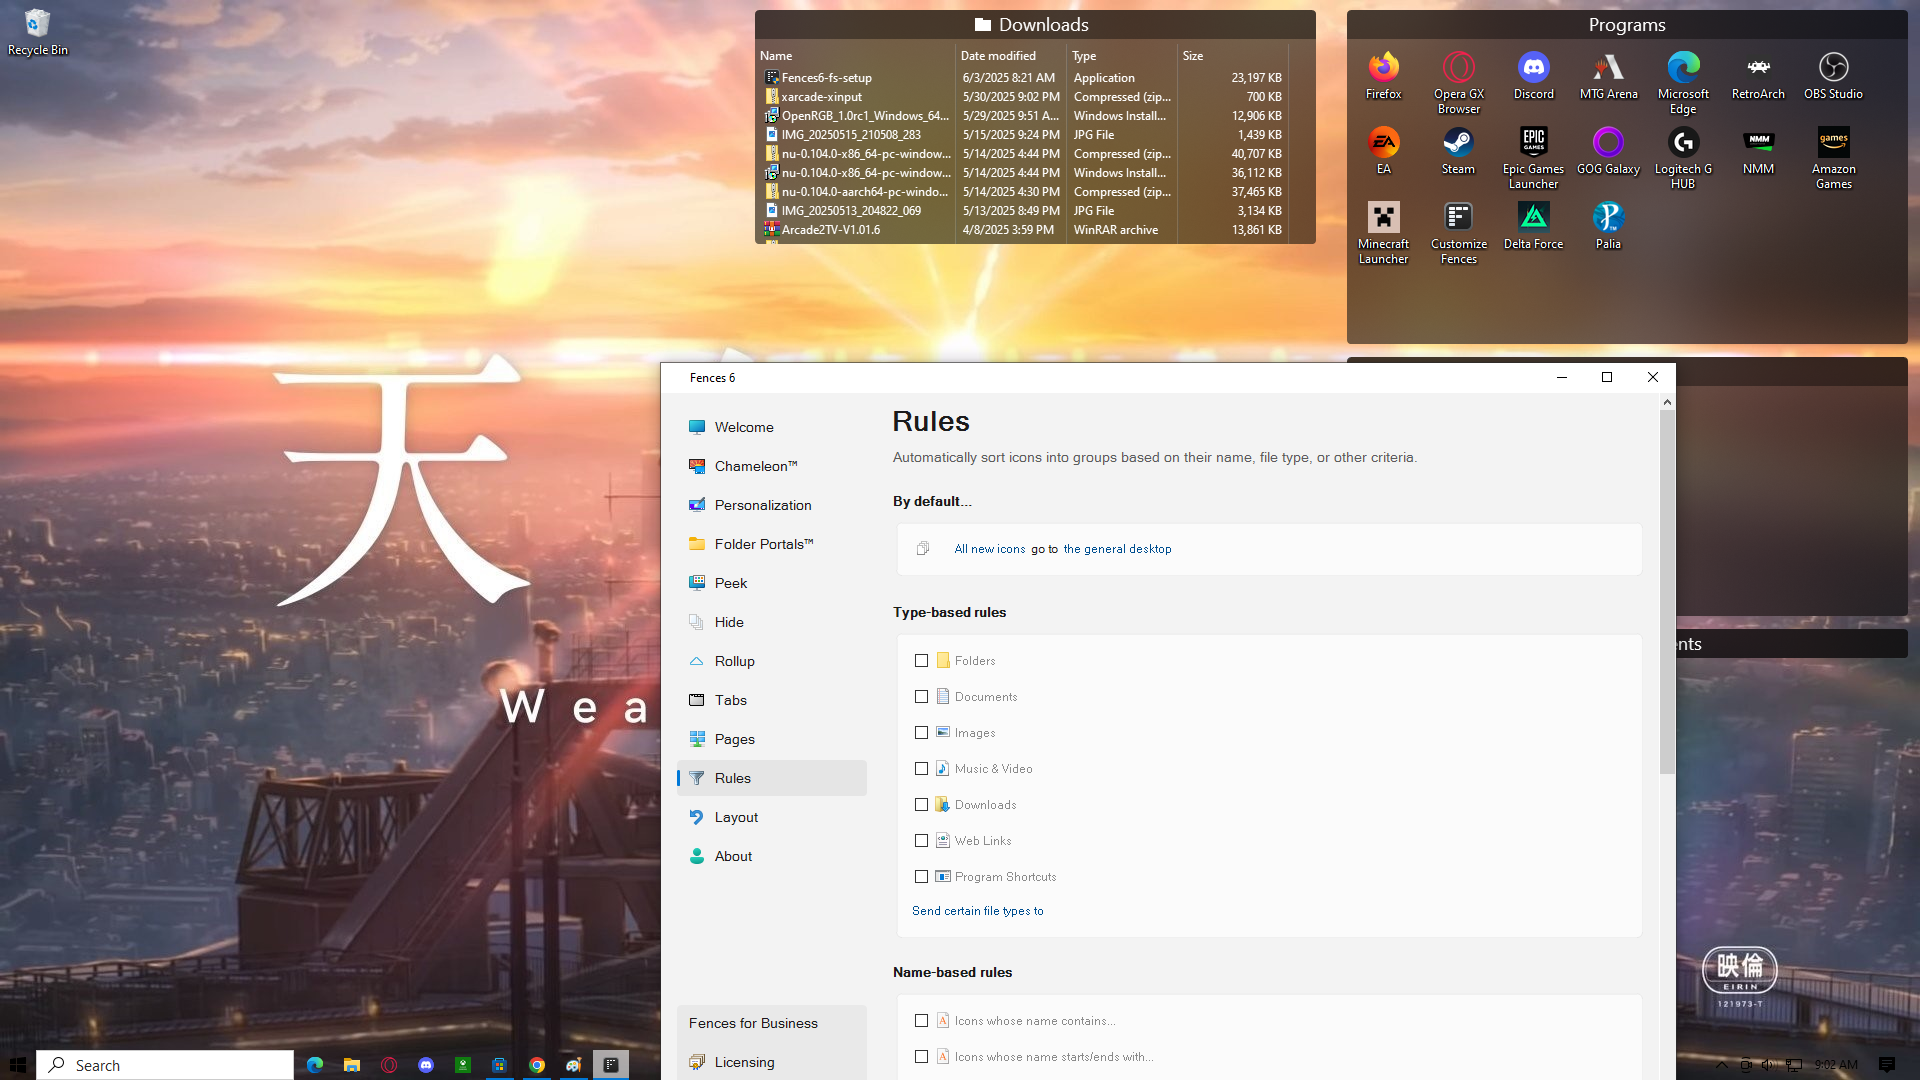Select Chameleon in the Fences sidebar
Image resolution: width=1920 pixels, height=1080 pixels.
771,466
